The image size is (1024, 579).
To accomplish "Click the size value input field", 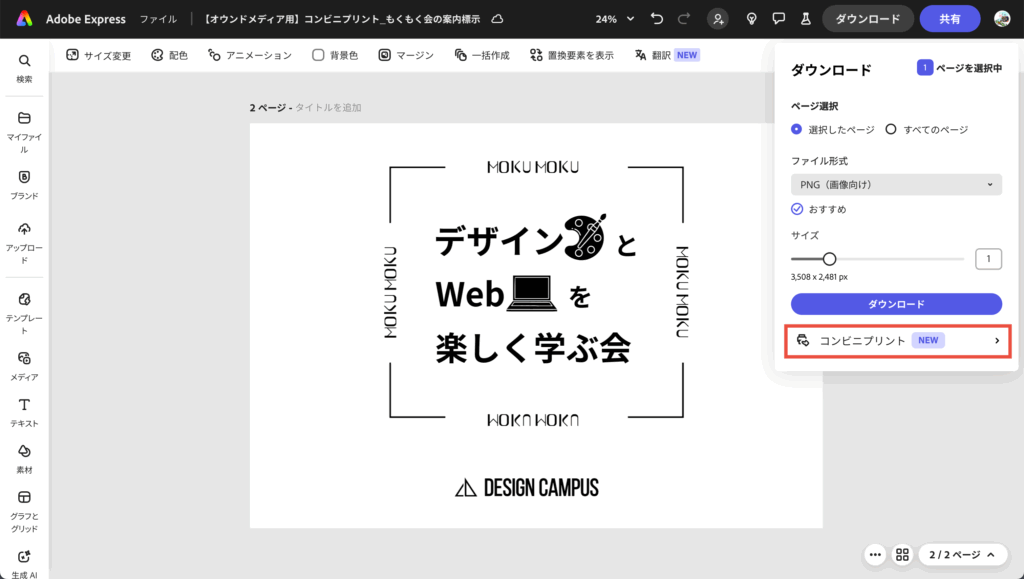I will click(x=988, y=259).
